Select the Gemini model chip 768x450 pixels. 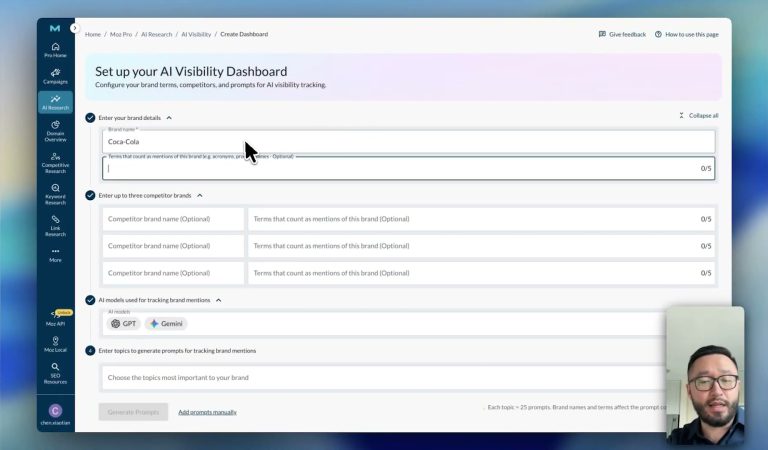[x=167, y=324]
